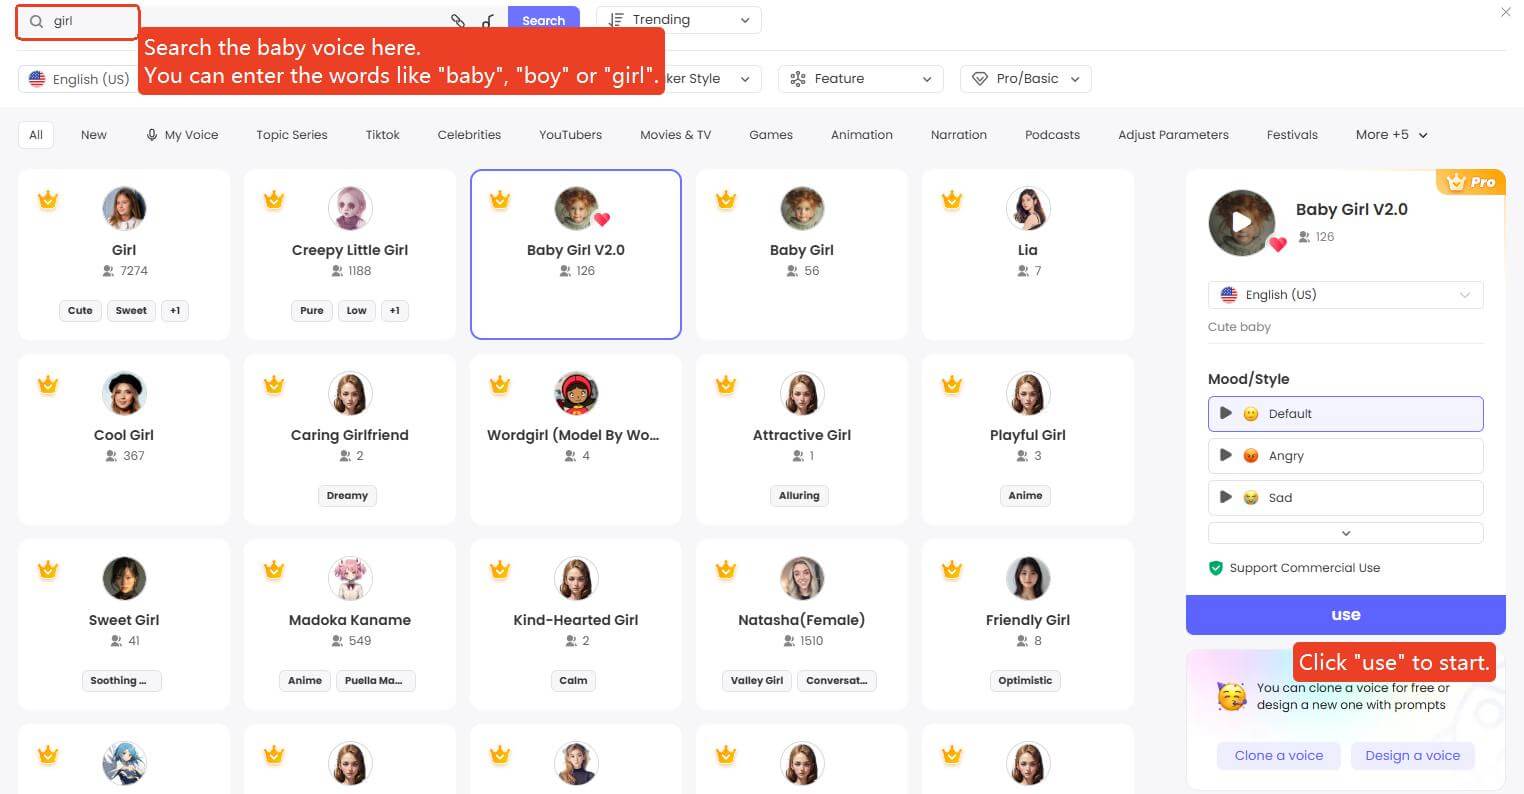Click the search field containing girl

point(78,21)
